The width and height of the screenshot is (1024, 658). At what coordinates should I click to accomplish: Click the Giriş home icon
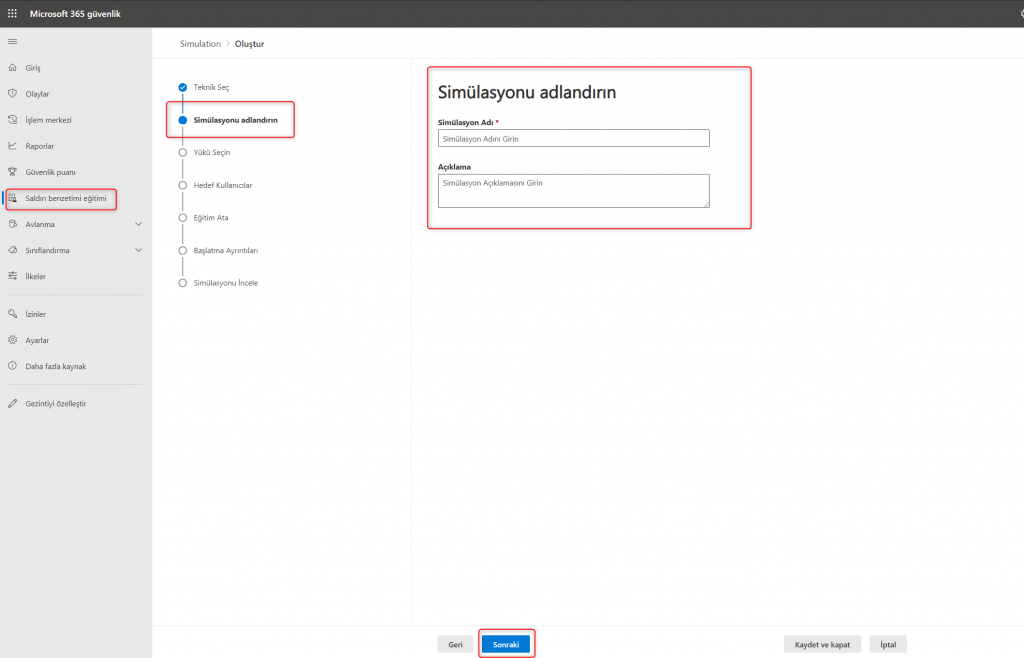[x=13, y=68]
